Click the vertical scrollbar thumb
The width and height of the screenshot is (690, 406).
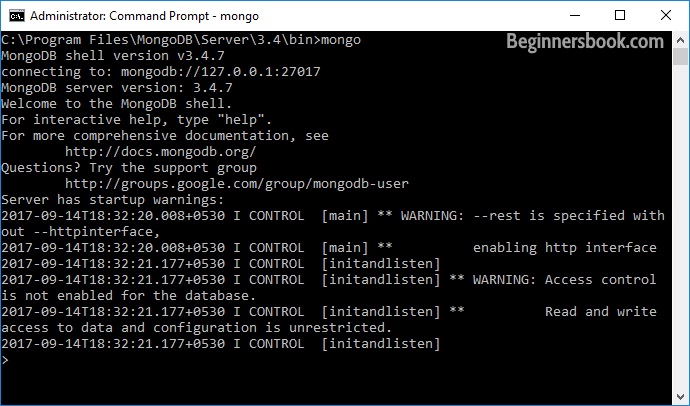(x=680, y=56)
